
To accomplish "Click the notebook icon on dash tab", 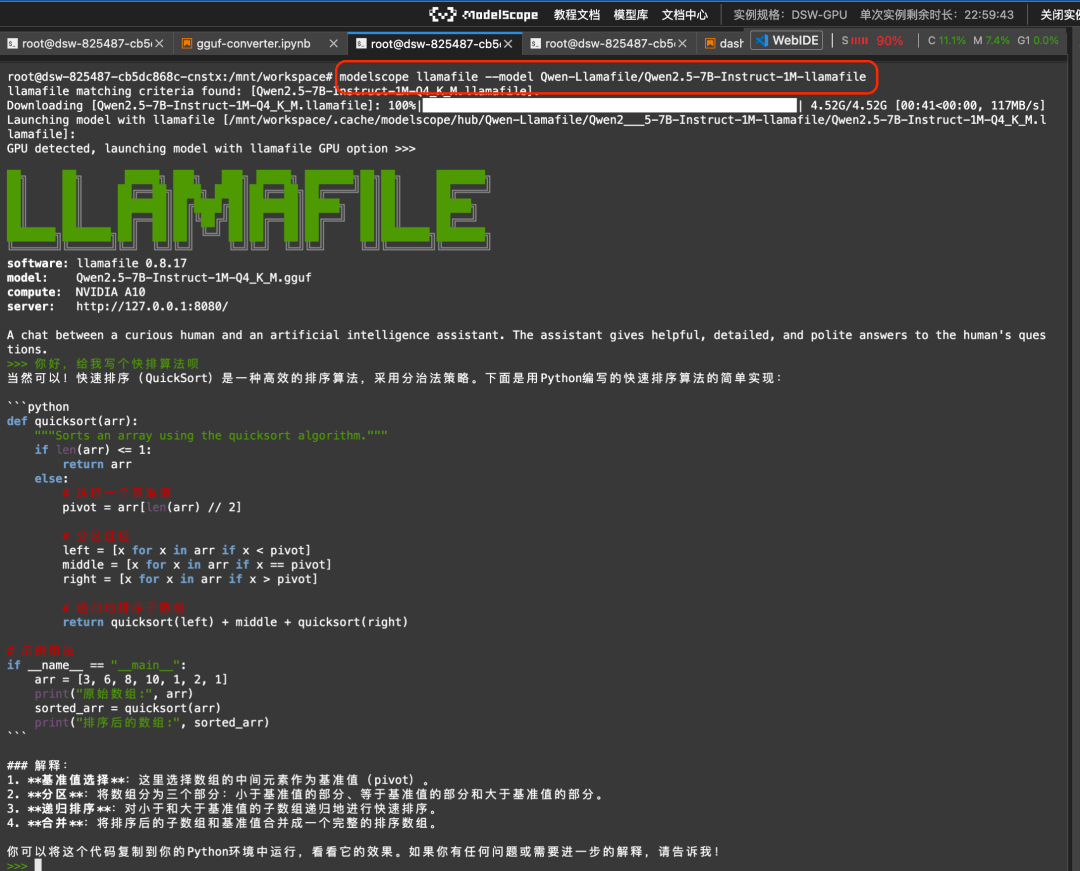I will point(710,43).
